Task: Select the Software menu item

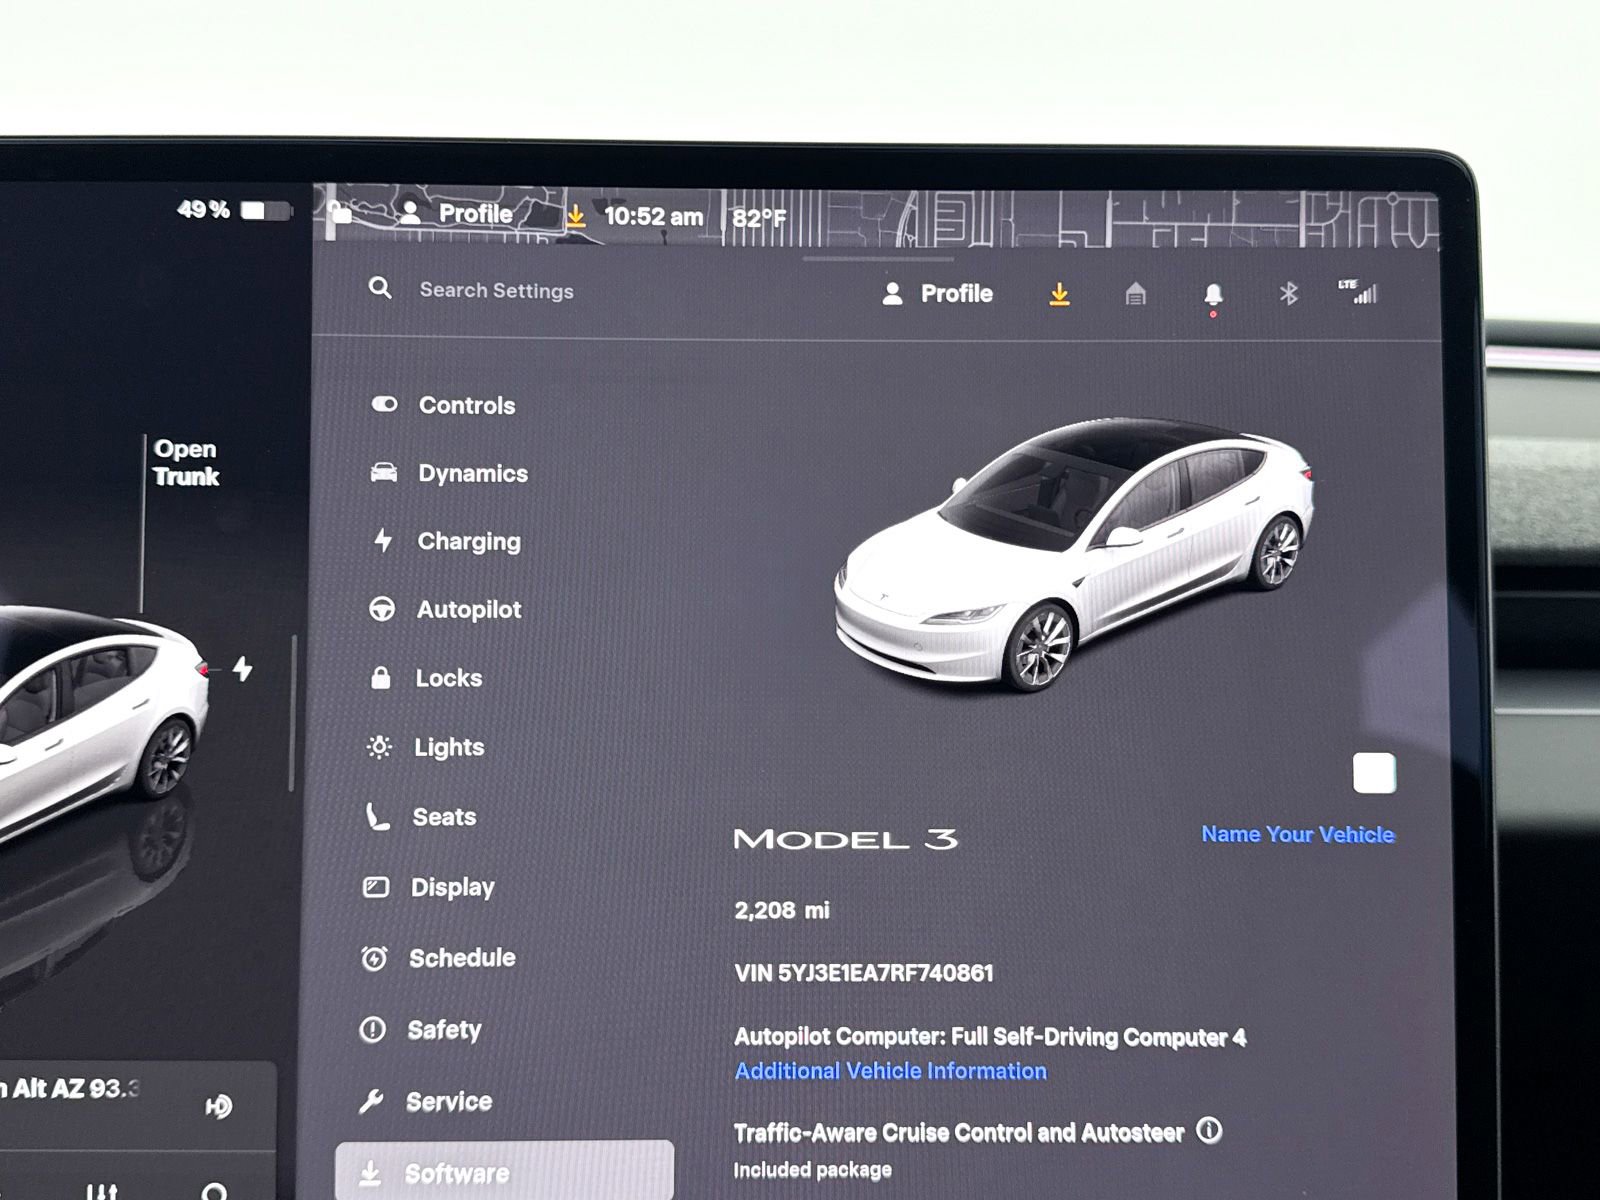Action: (504, 1171)
